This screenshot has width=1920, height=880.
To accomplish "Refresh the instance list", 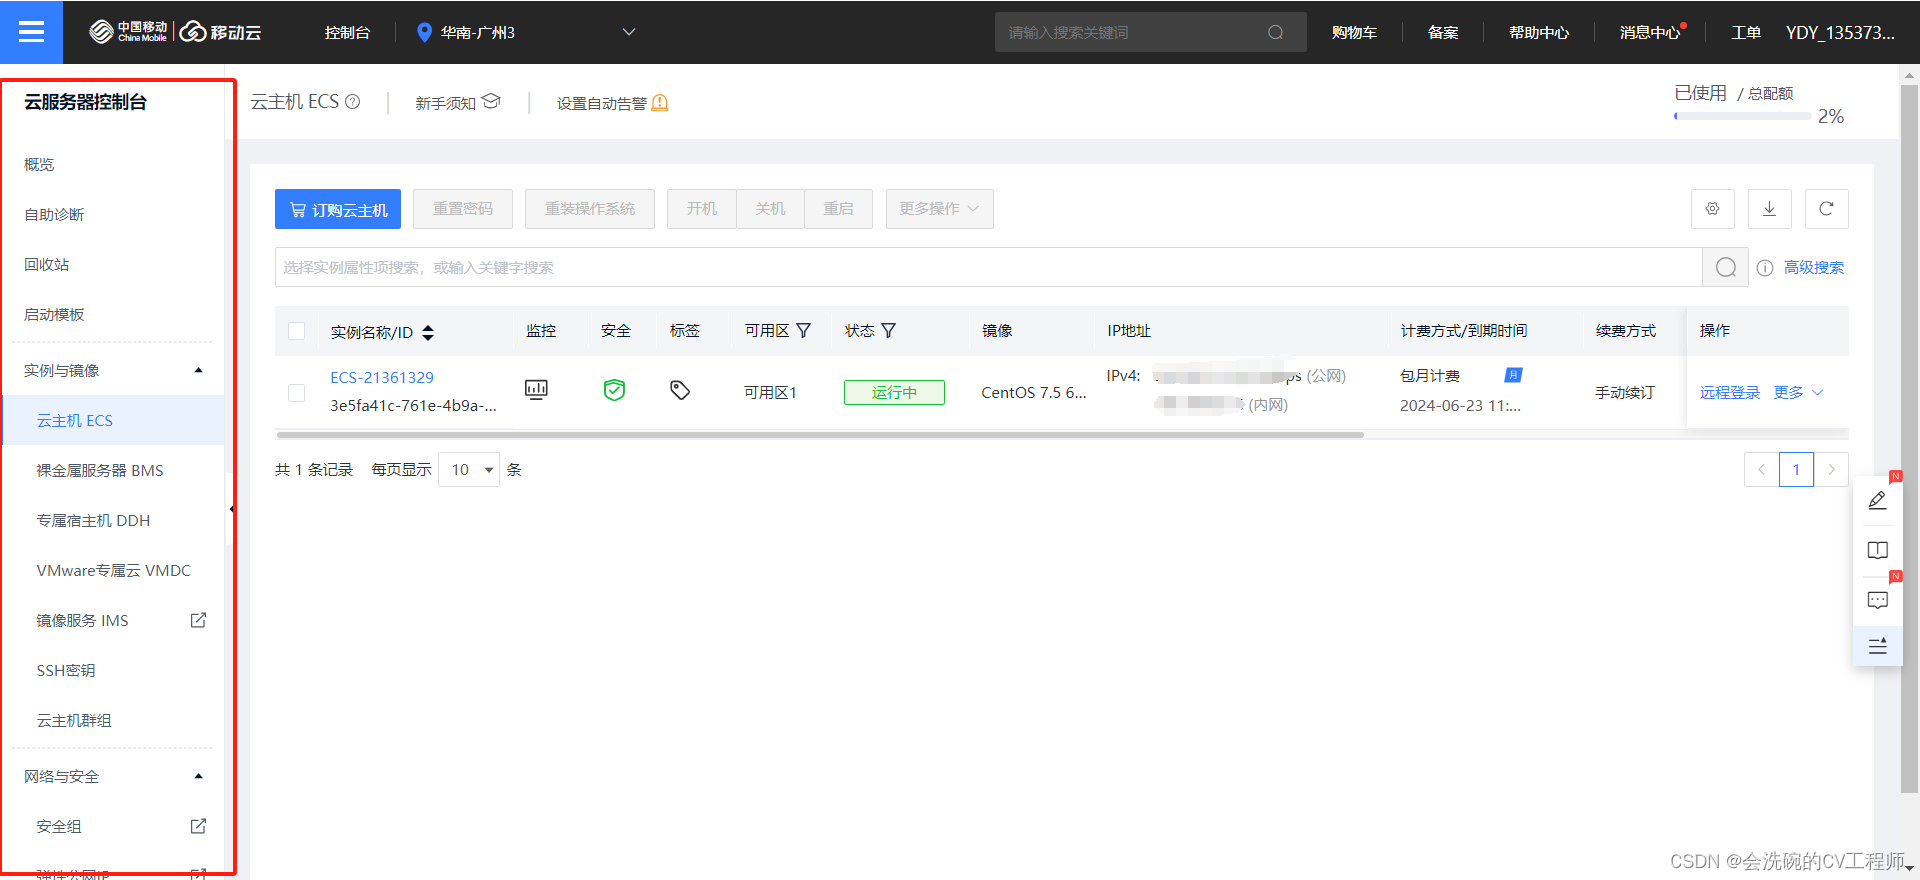I will pyautogui.click(x=1826, y=209).
